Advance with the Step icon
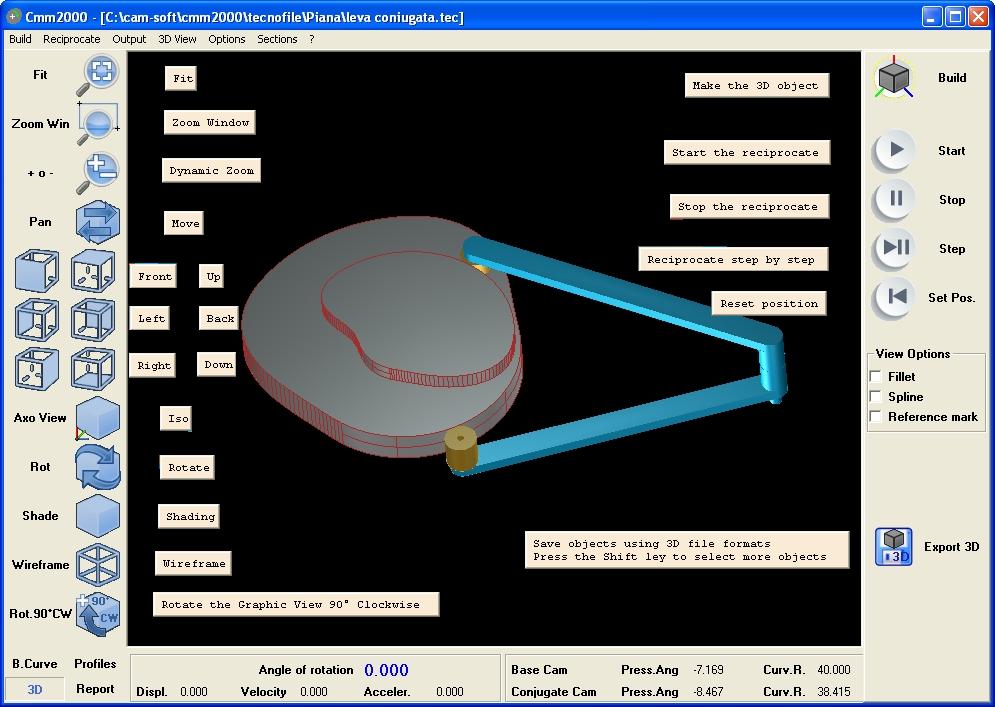This screenshot has height=707, width=995. (x=894, y=248)
